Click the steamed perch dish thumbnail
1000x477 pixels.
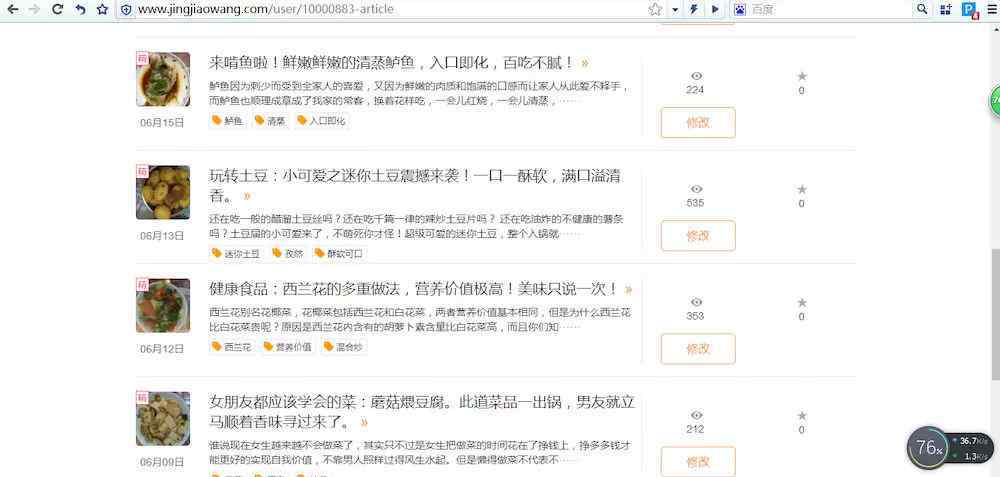[x=163, y=79]
